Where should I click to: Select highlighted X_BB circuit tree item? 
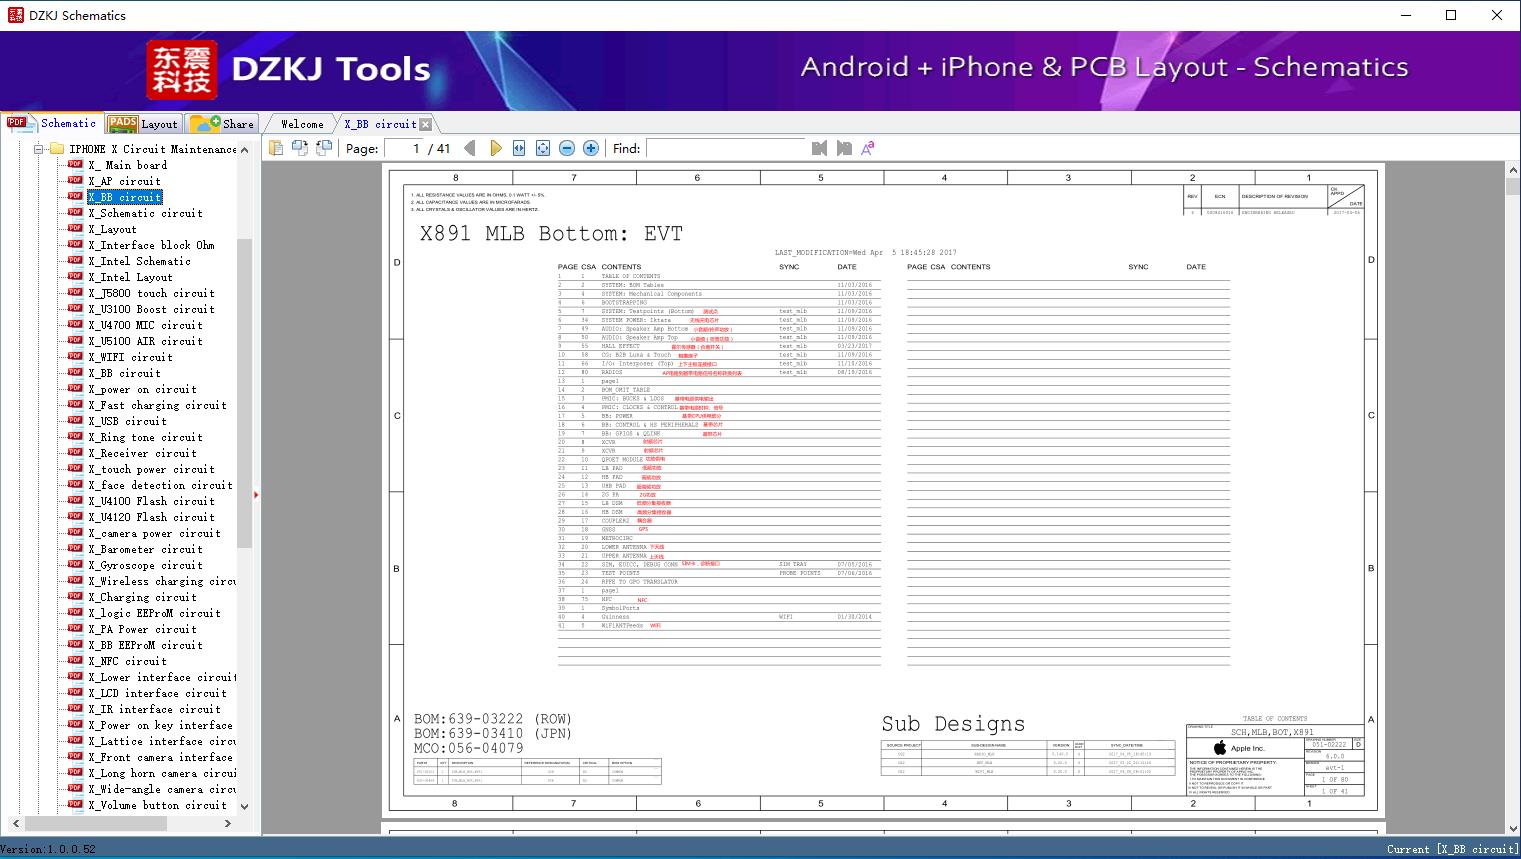(124, 197)
